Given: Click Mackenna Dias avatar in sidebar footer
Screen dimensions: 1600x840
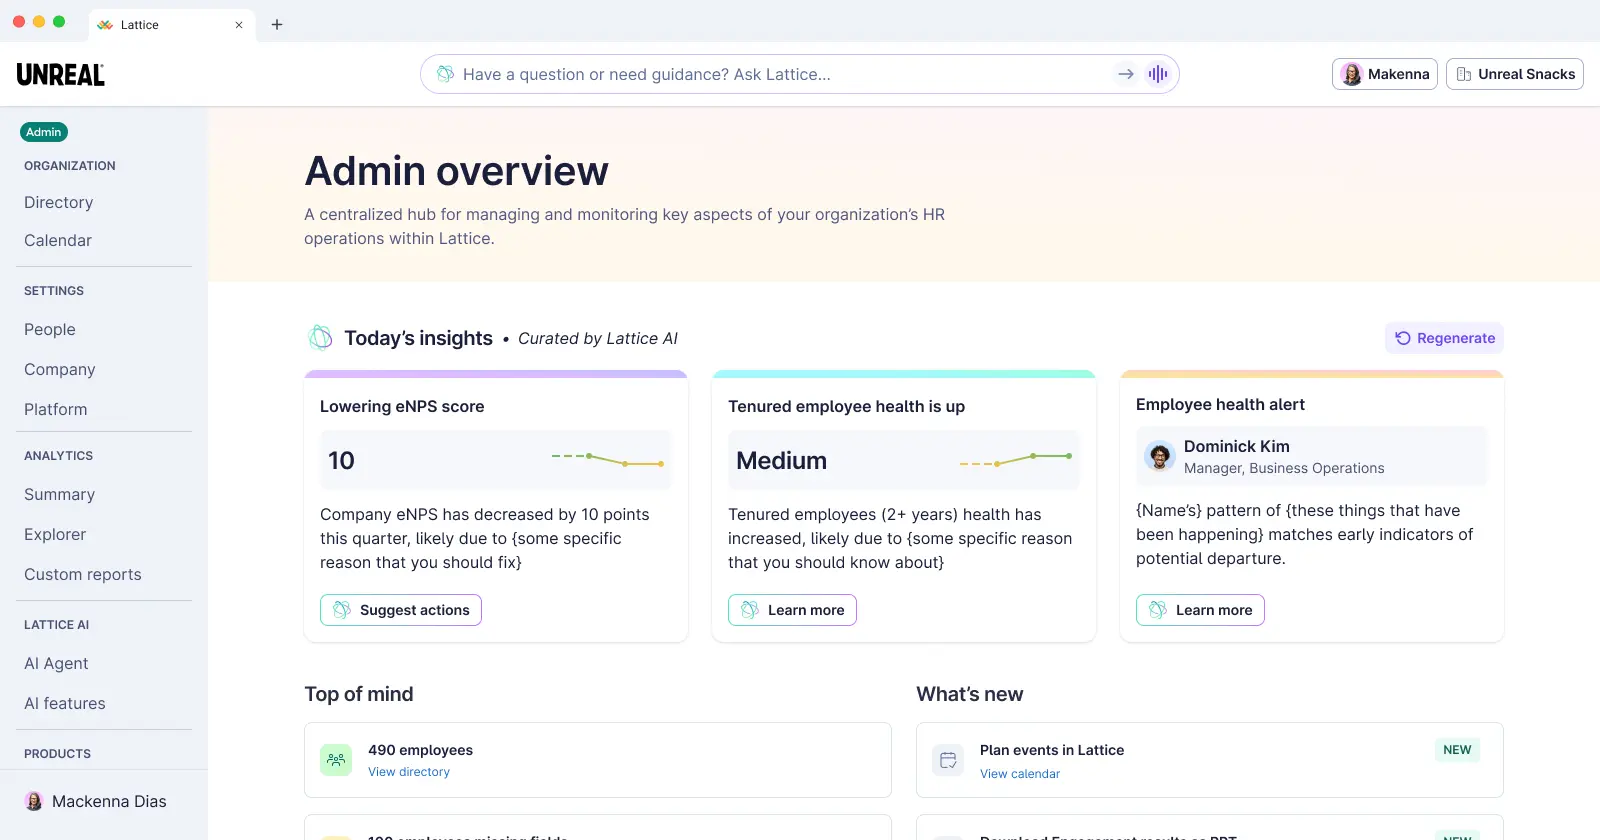Looking at the screenshot, I should [34, 801].
